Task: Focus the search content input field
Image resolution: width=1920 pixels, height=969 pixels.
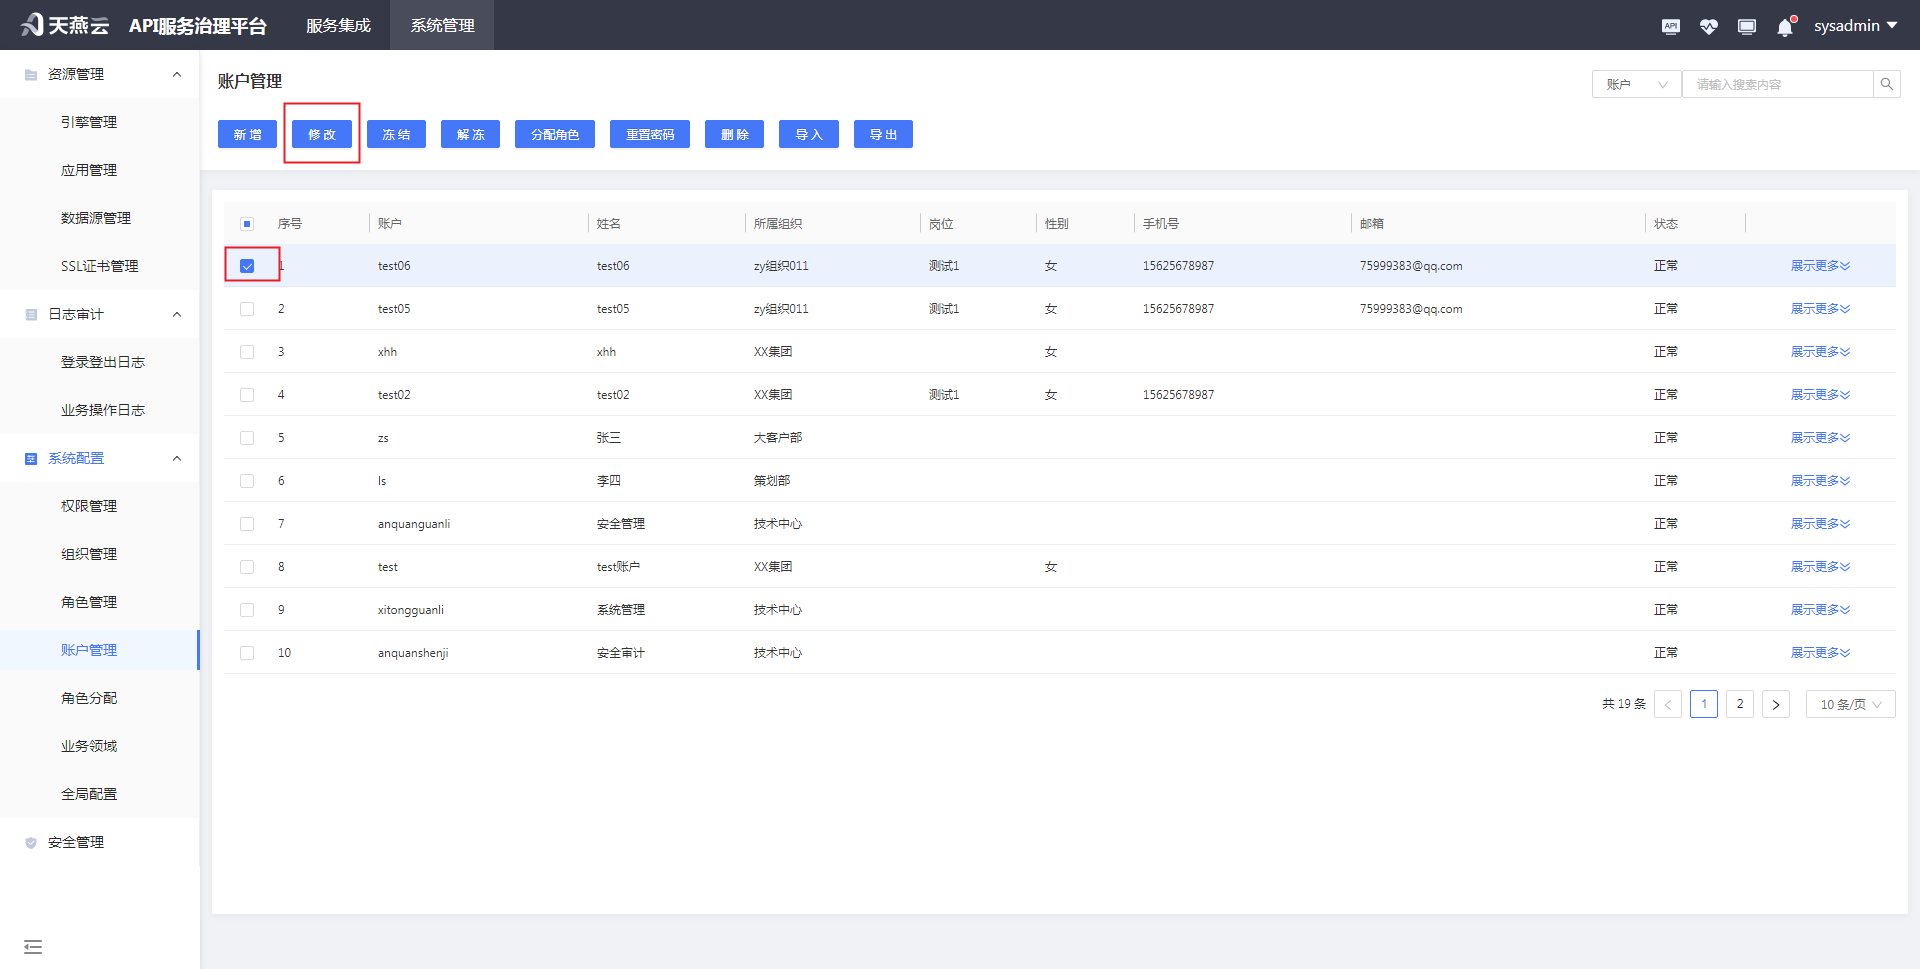Action: 1776,84
